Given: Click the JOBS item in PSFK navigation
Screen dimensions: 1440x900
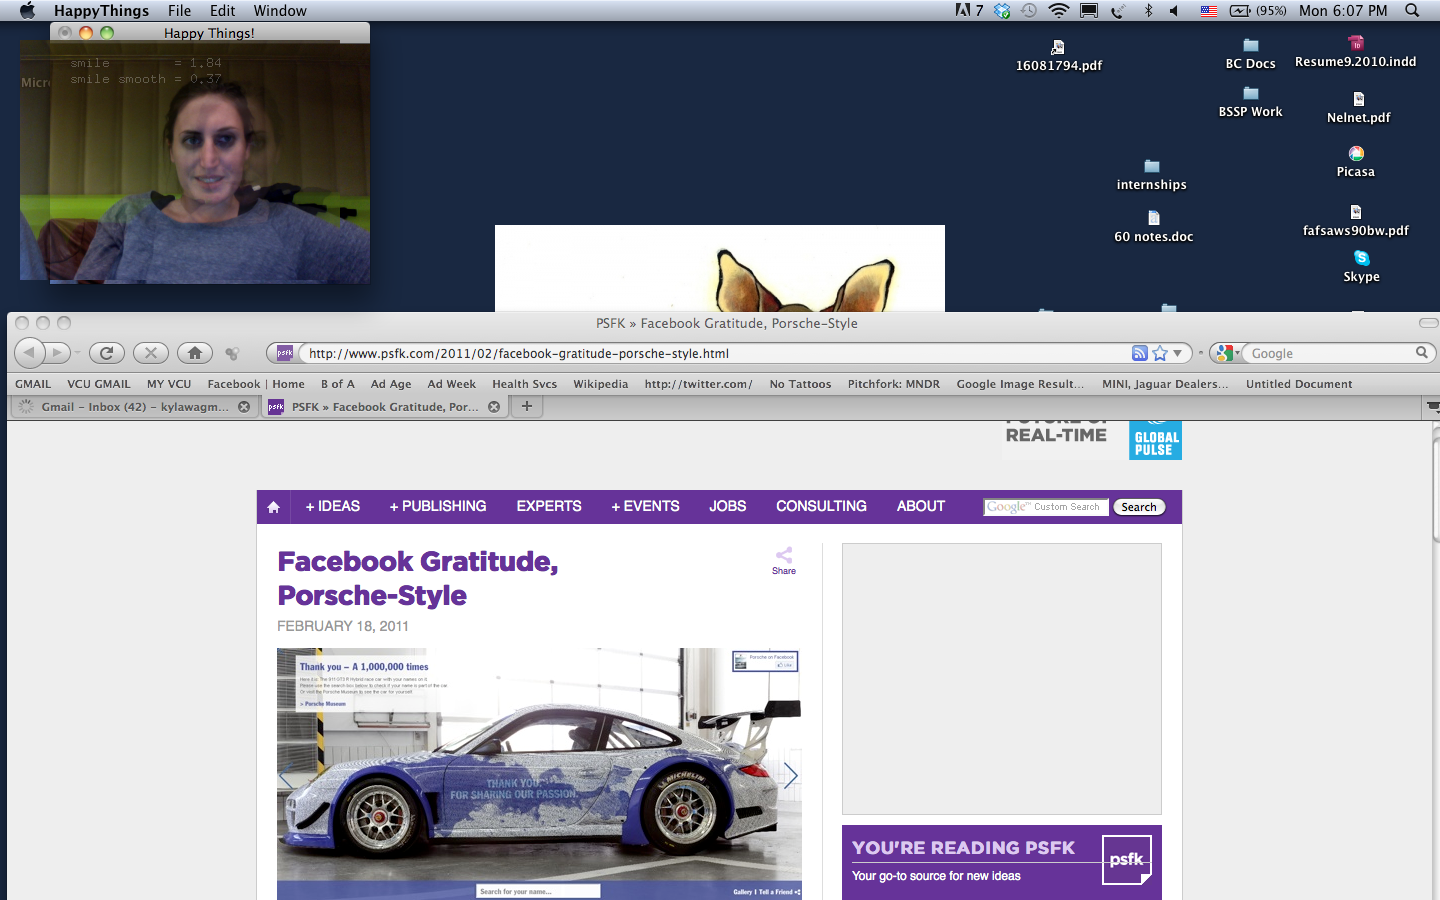Looking at the screenshot, I should pyautogui.click(x=727, y=507).
